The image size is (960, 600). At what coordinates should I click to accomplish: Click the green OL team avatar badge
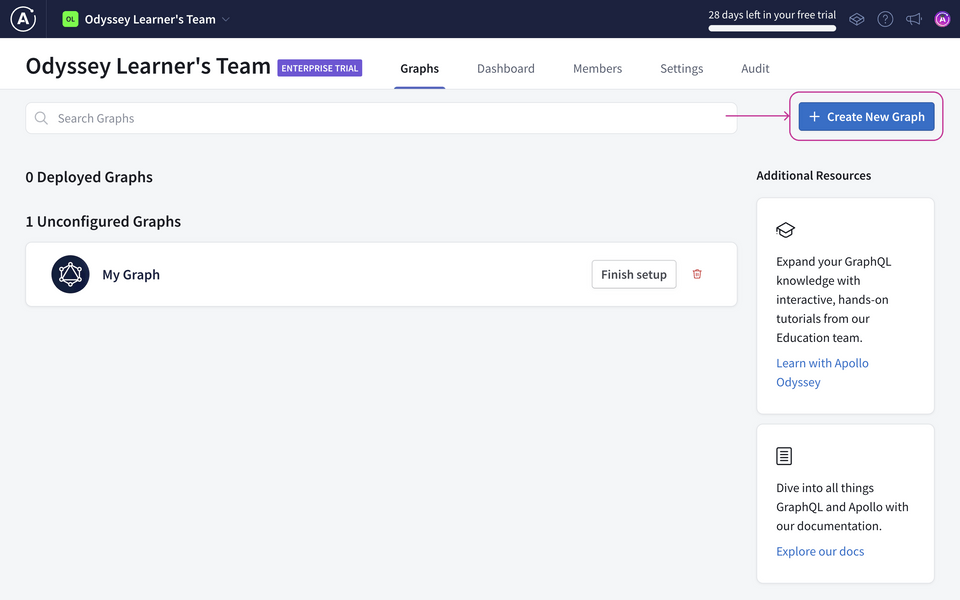(70, 19)
